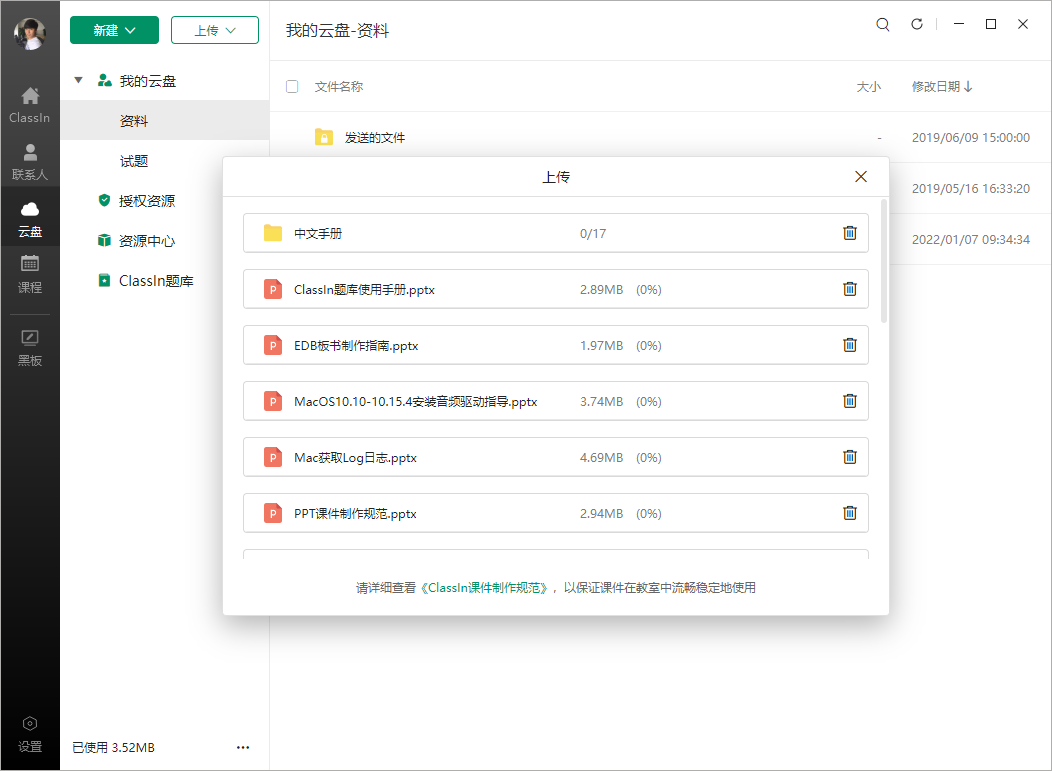Click the ClassIn题库 book icon
This screenshot has width=1052, height=771.
(x=104, y=280)
